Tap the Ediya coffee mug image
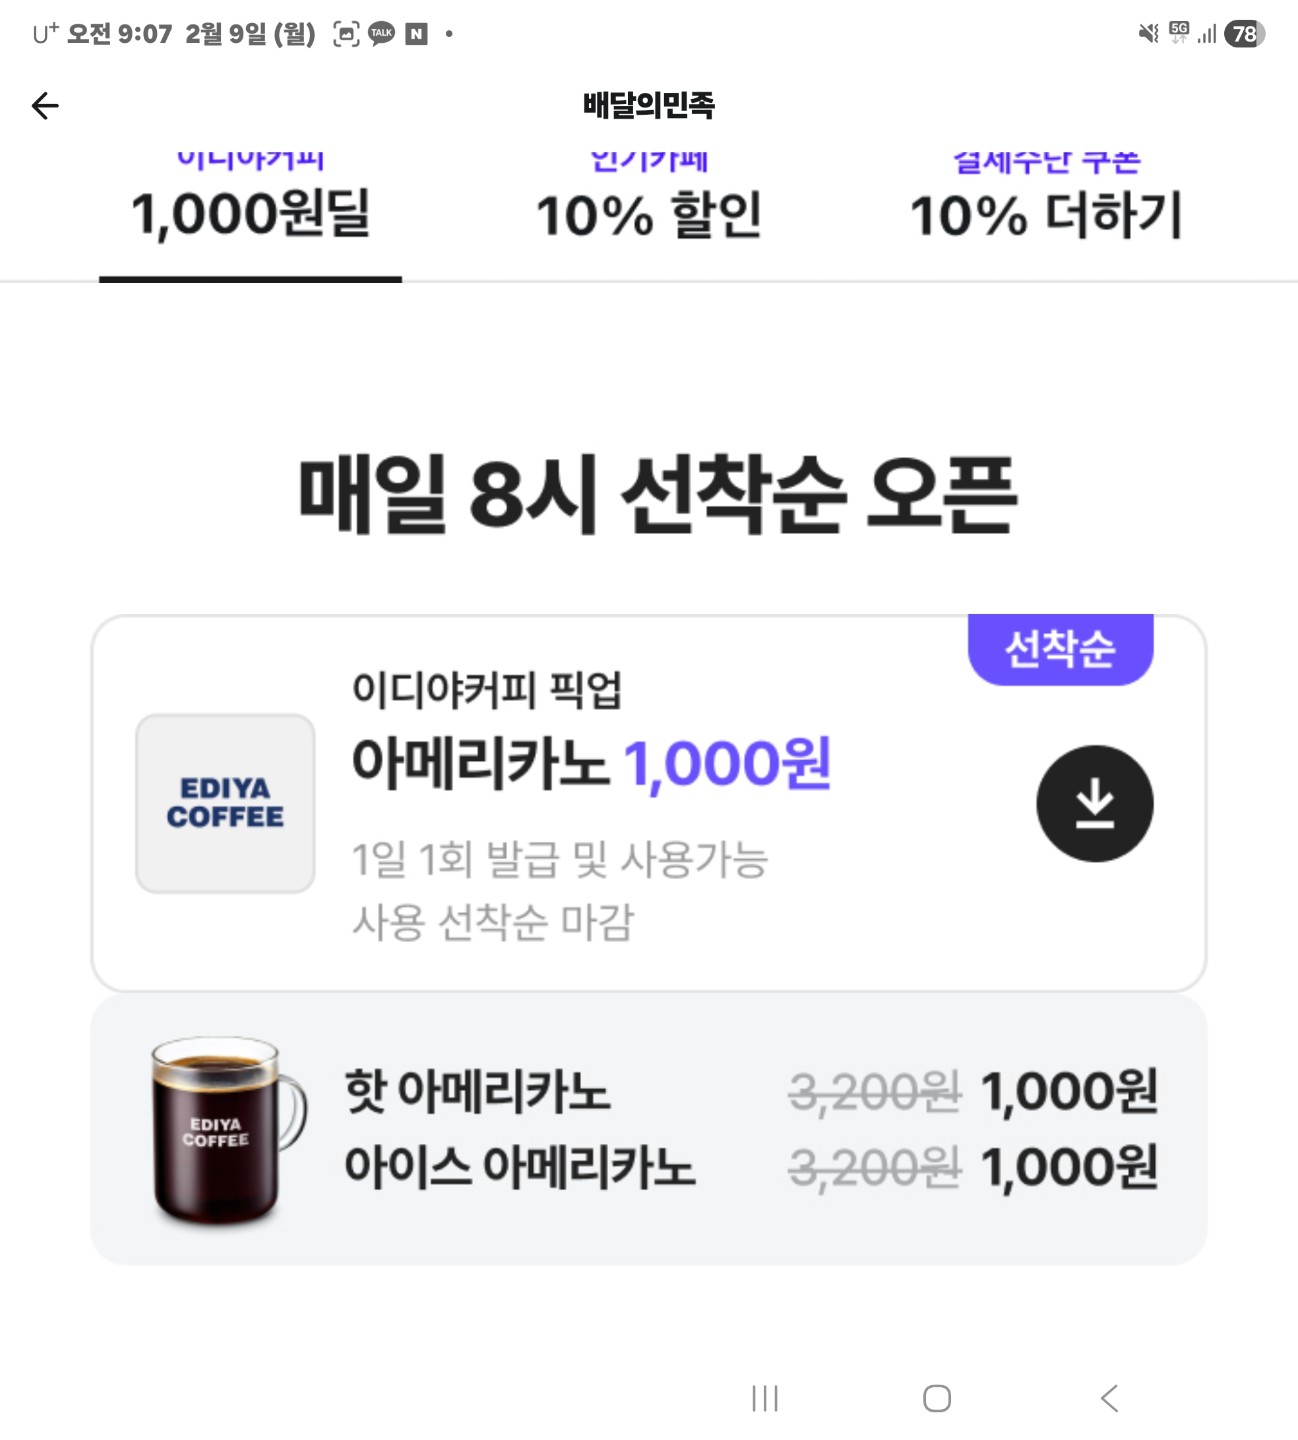This screenshot has width=1298, height=1440. [x=224, y=1130]
